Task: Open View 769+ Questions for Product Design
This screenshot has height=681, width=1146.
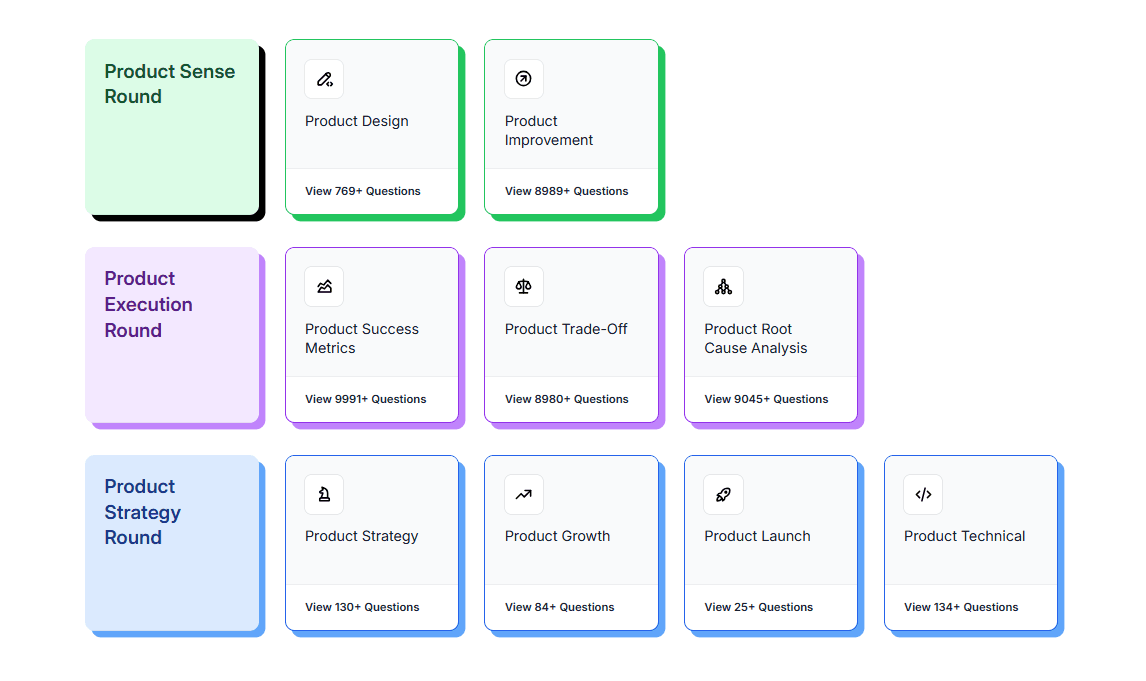Action: [363, 191]
